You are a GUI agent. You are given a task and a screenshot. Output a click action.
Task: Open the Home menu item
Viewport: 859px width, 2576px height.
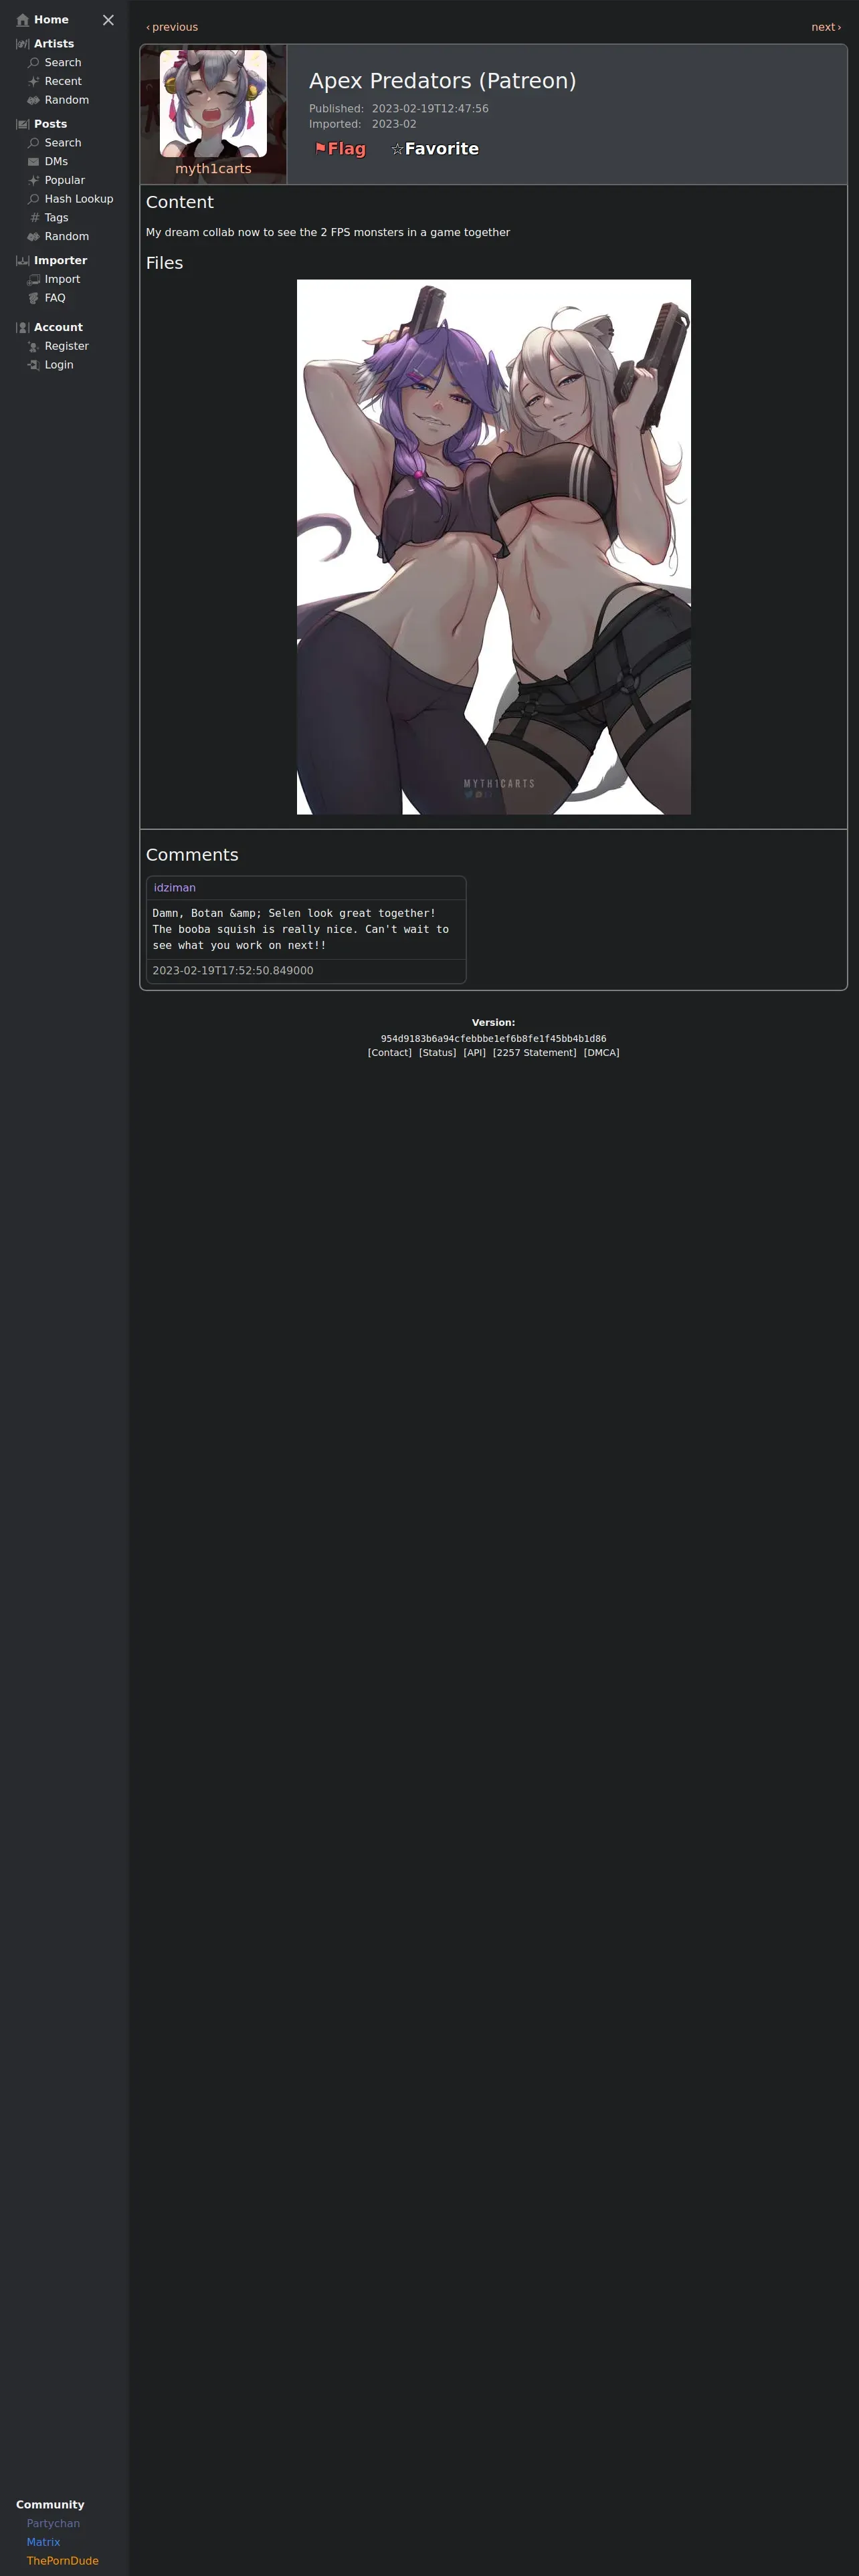pyautogui.click(x=51, y=20)
